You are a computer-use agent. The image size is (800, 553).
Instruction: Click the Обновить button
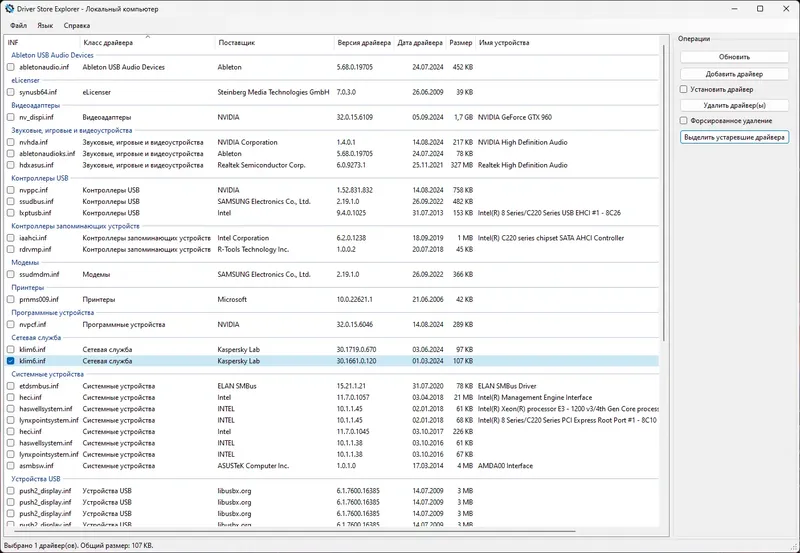click(x=734, y=57)
